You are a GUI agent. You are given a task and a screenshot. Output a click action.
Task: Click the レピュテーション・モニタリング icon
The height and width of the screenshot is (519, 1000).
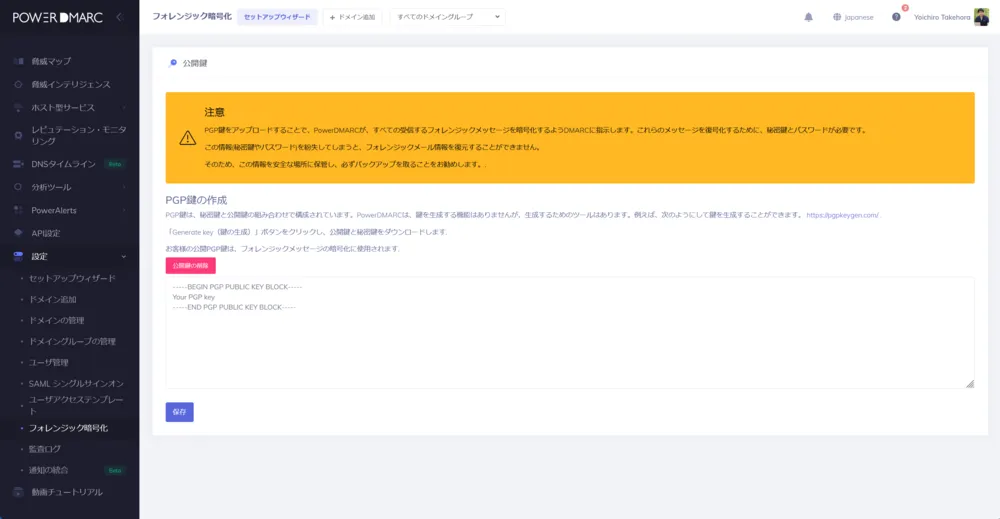click(18, 135)
